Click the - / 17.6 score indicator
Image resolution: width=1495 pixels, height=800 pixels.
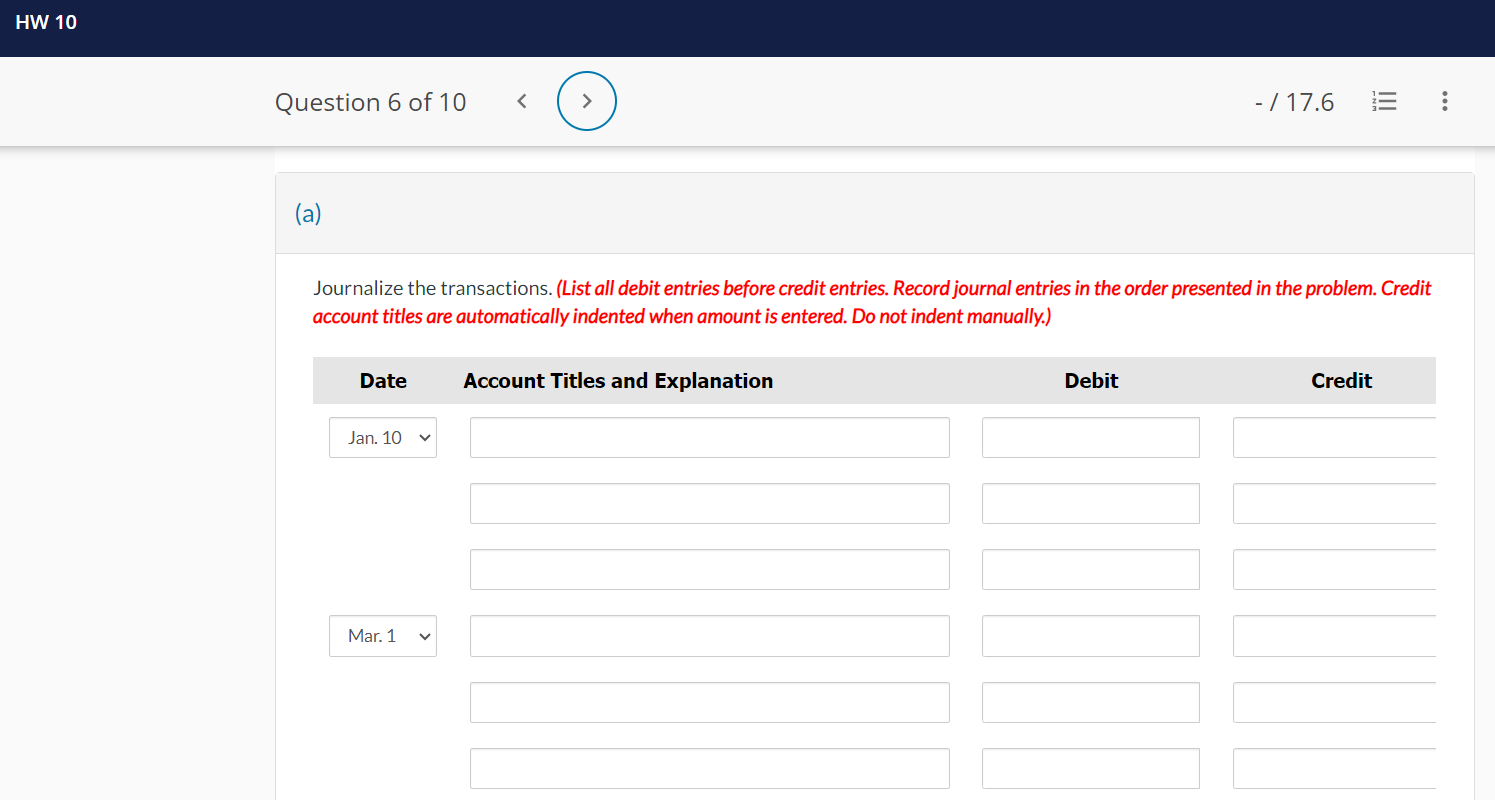point(1294,101)
